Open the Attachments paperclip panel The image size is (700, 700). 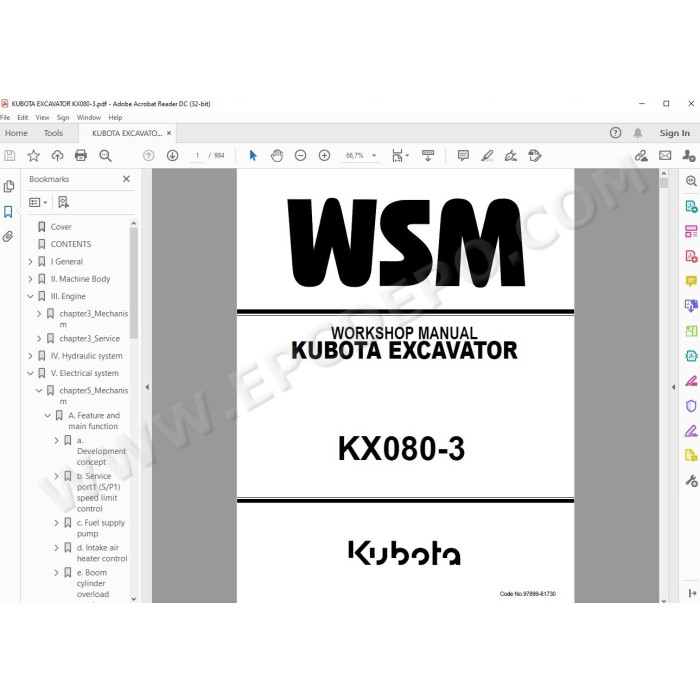click(x=8, y=236)
